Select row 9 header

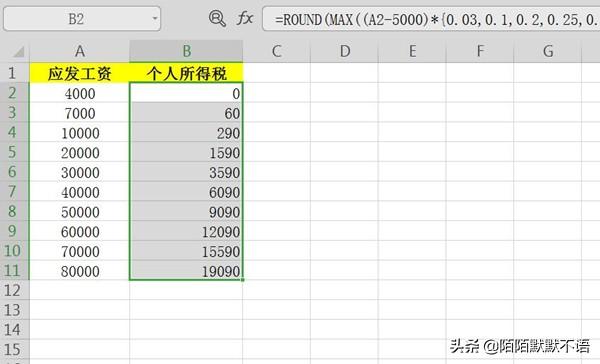pos(15,231)
